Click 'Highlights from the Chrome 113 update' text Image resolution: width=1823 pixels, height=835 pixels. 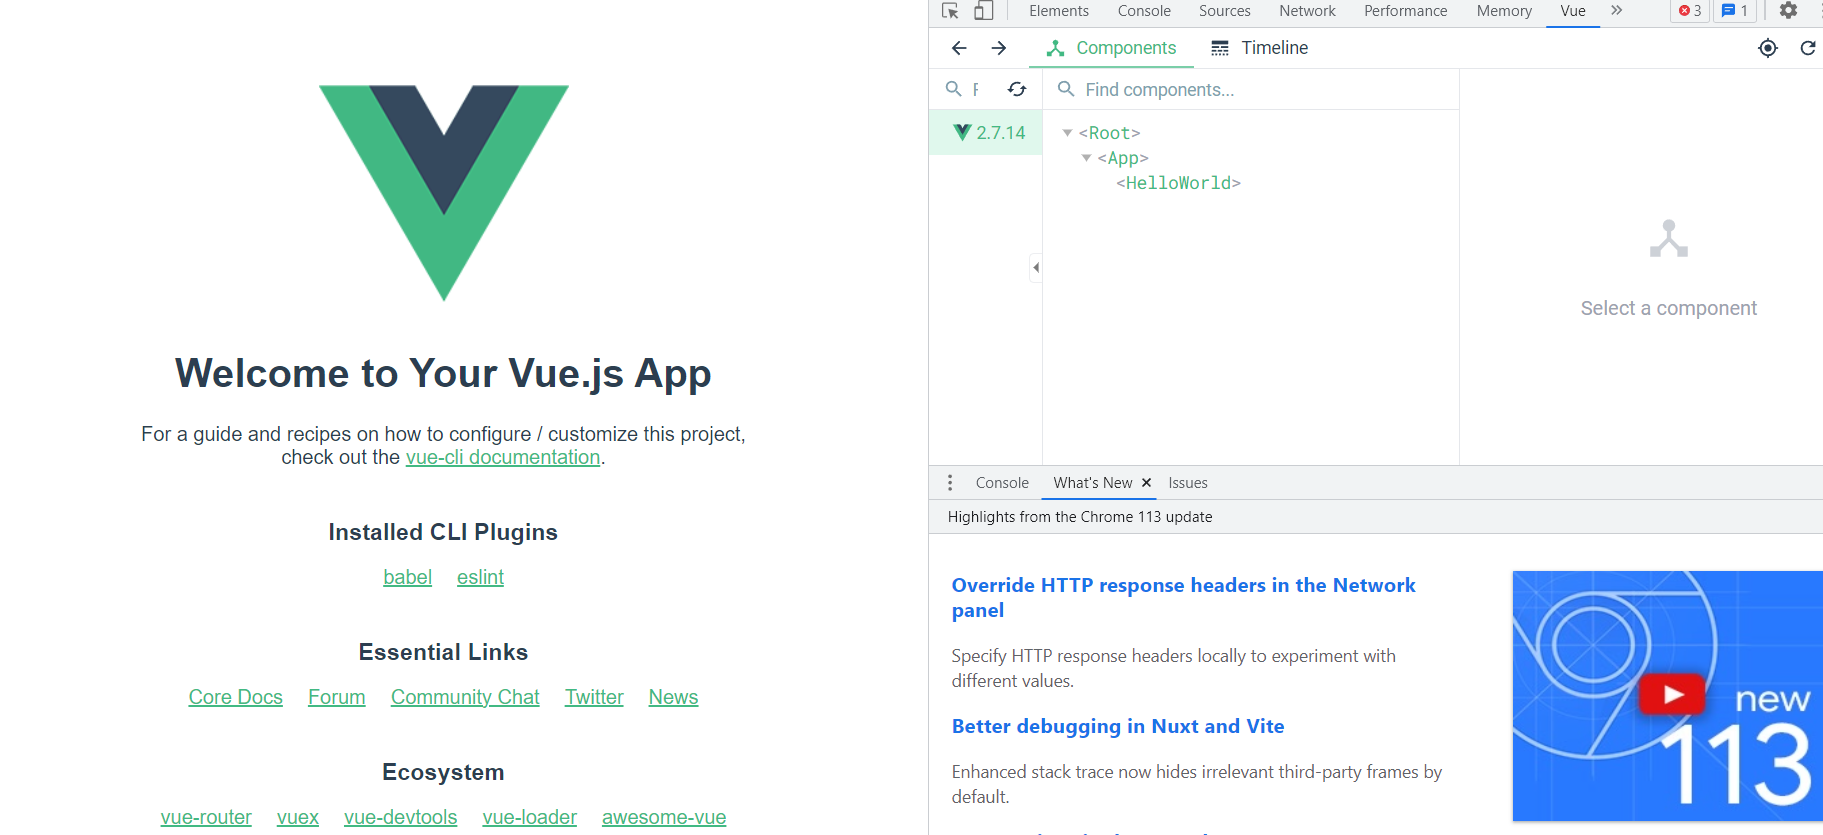1080,517
